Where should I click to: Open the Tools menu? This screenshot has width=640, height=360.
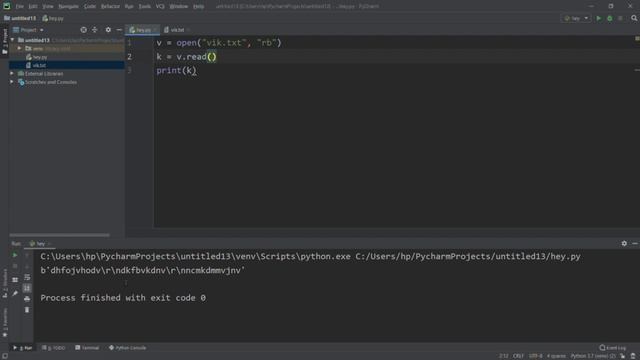coord(144,7)
